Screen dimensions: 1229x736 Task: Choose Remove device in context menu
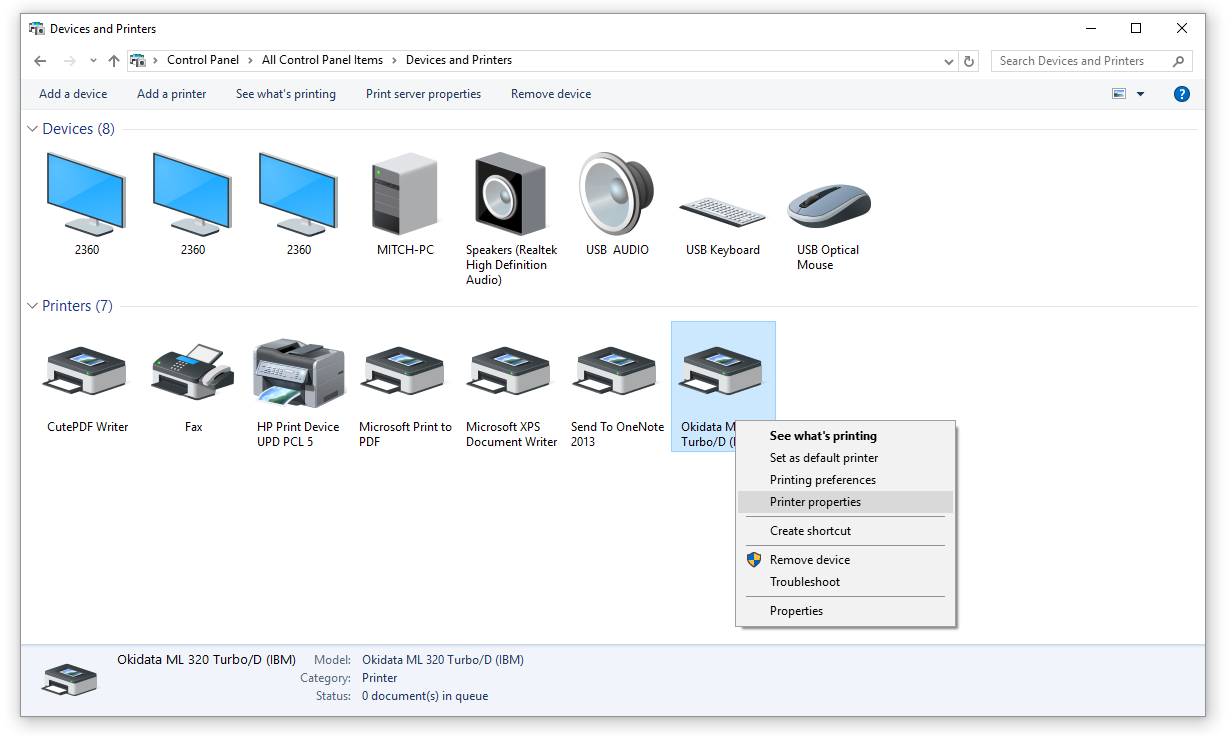click(845, 560)
